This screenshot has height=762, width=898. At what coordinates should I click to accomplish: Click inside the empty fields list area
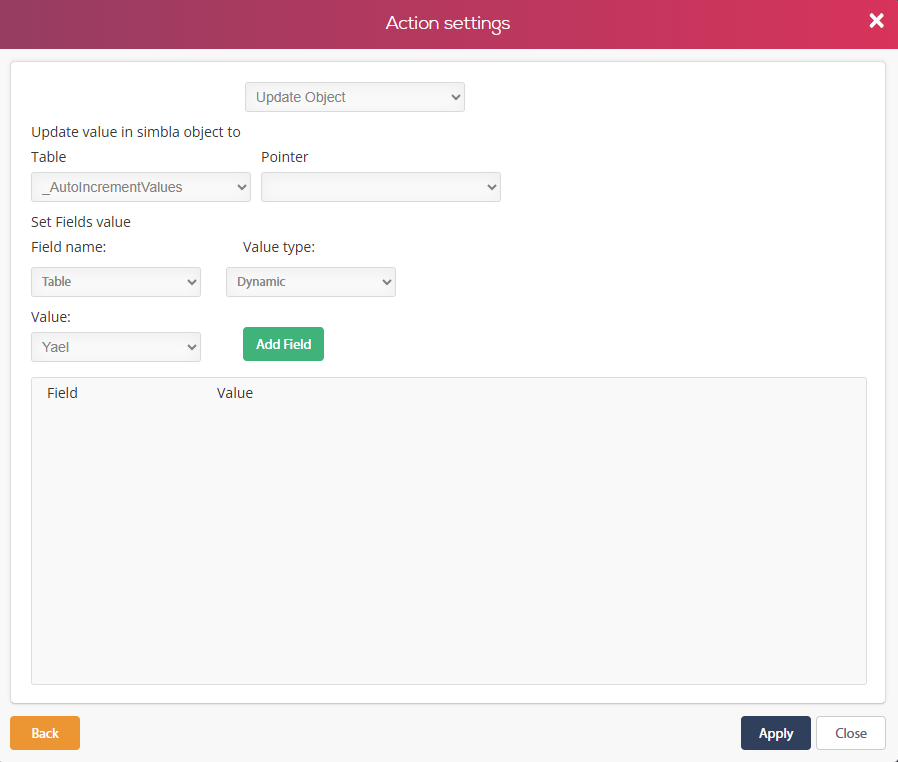[448, 540]
